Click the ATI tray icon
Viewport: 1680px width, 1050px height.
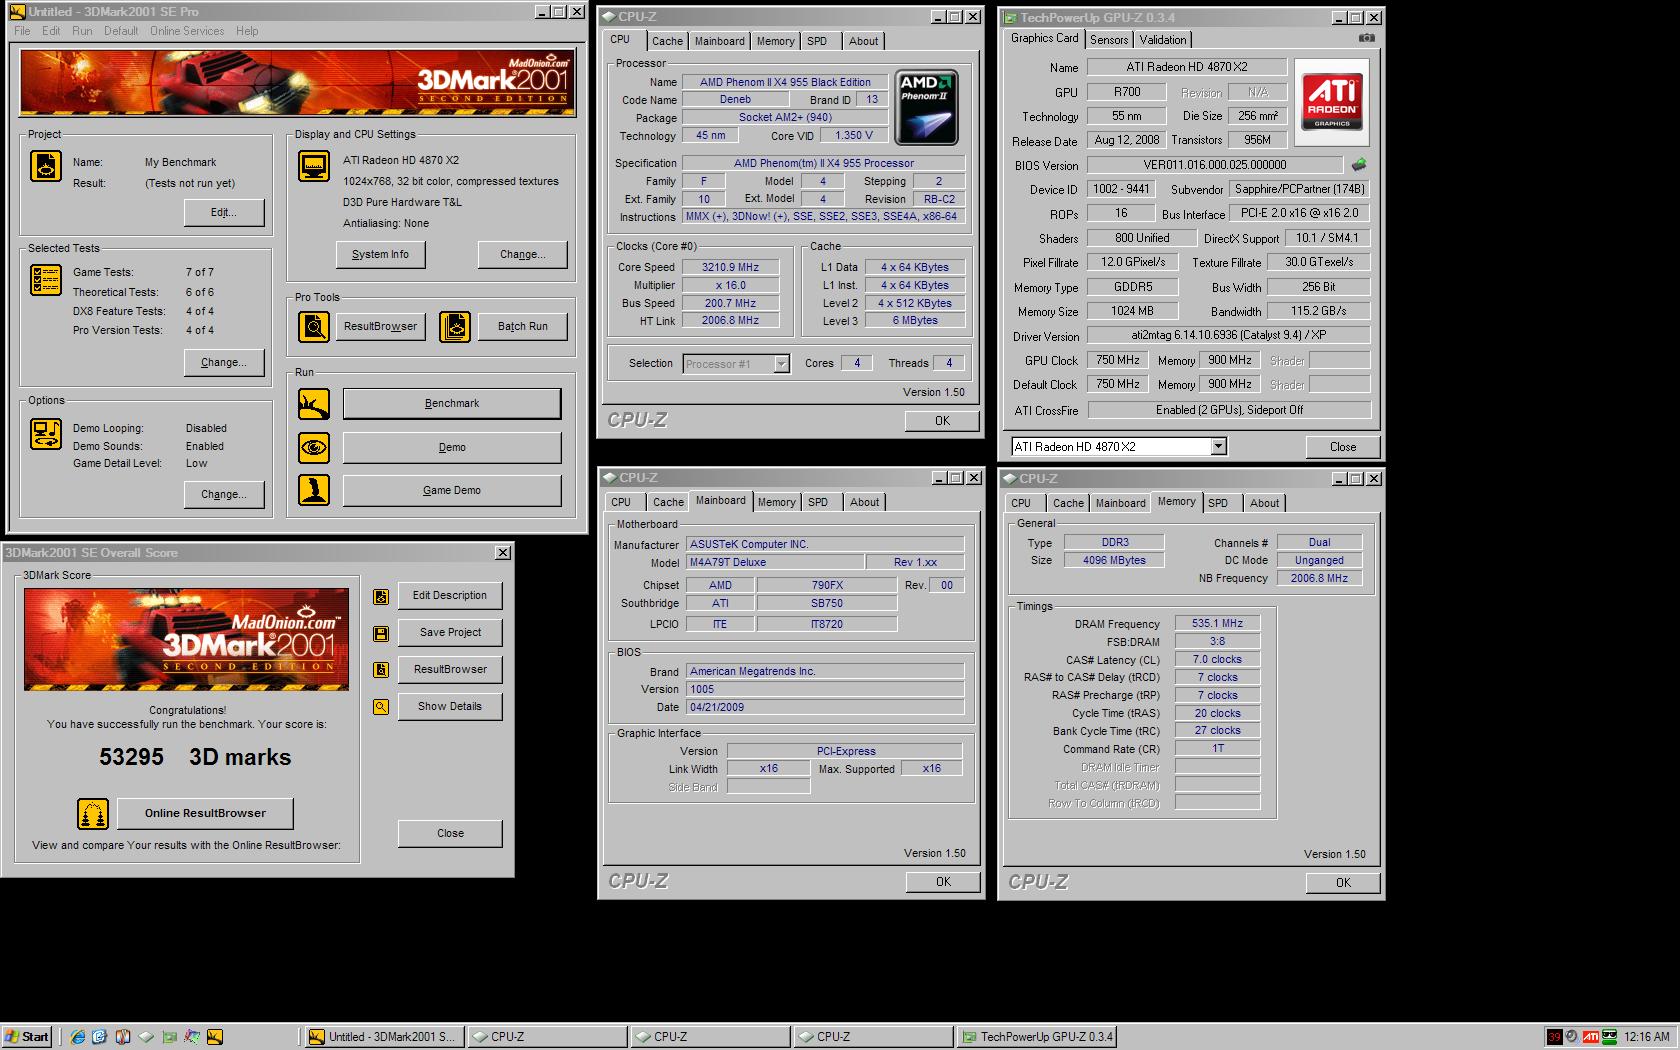tap(1590, 1037)
